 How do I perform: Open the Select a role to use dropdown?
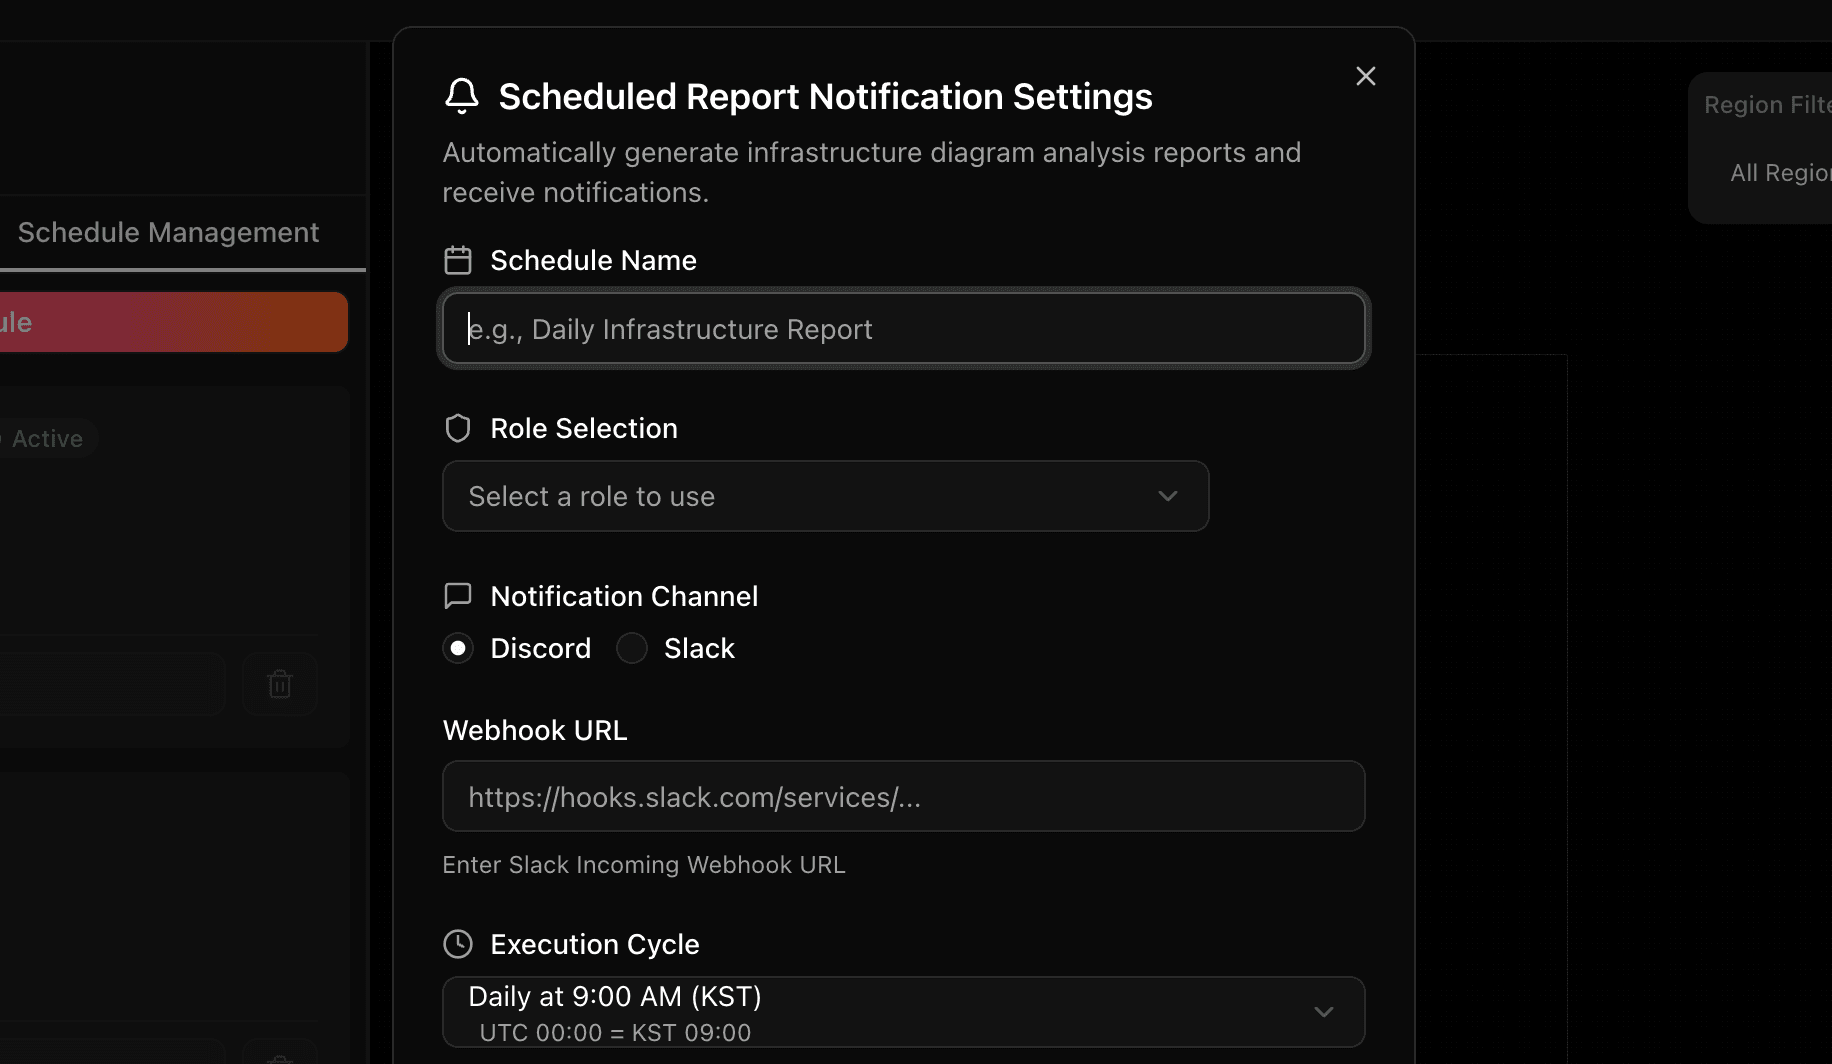[825, 496]
